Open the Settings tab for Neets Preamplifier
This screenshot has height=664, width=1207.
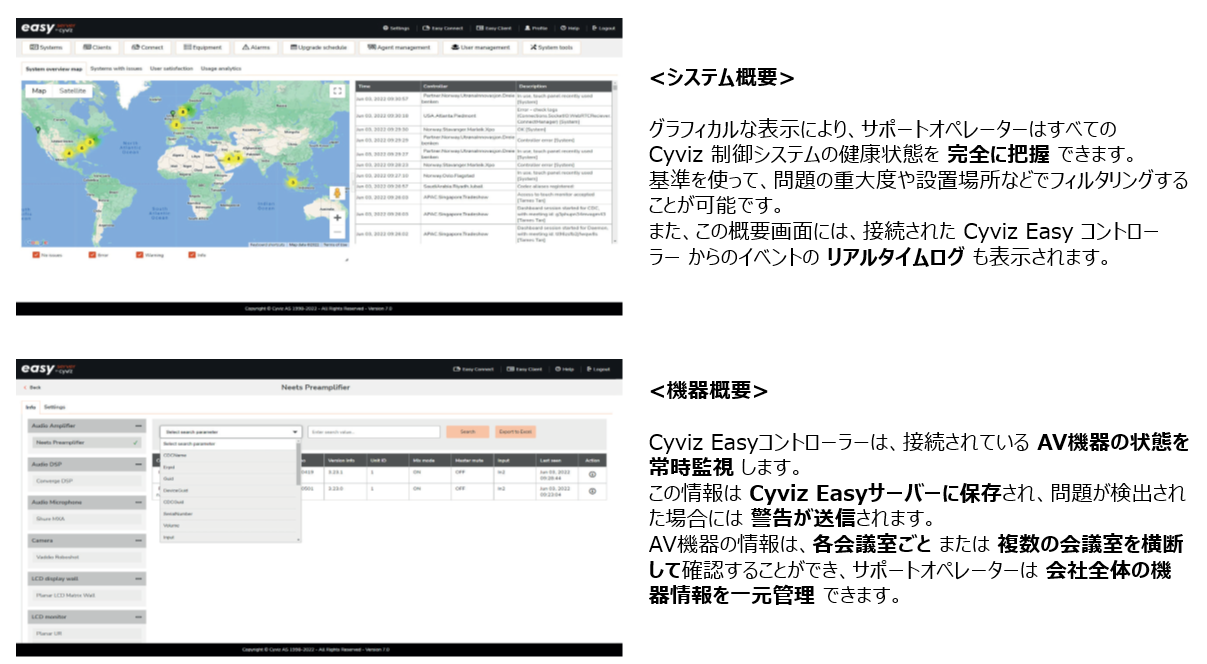(x=54, y=407)
